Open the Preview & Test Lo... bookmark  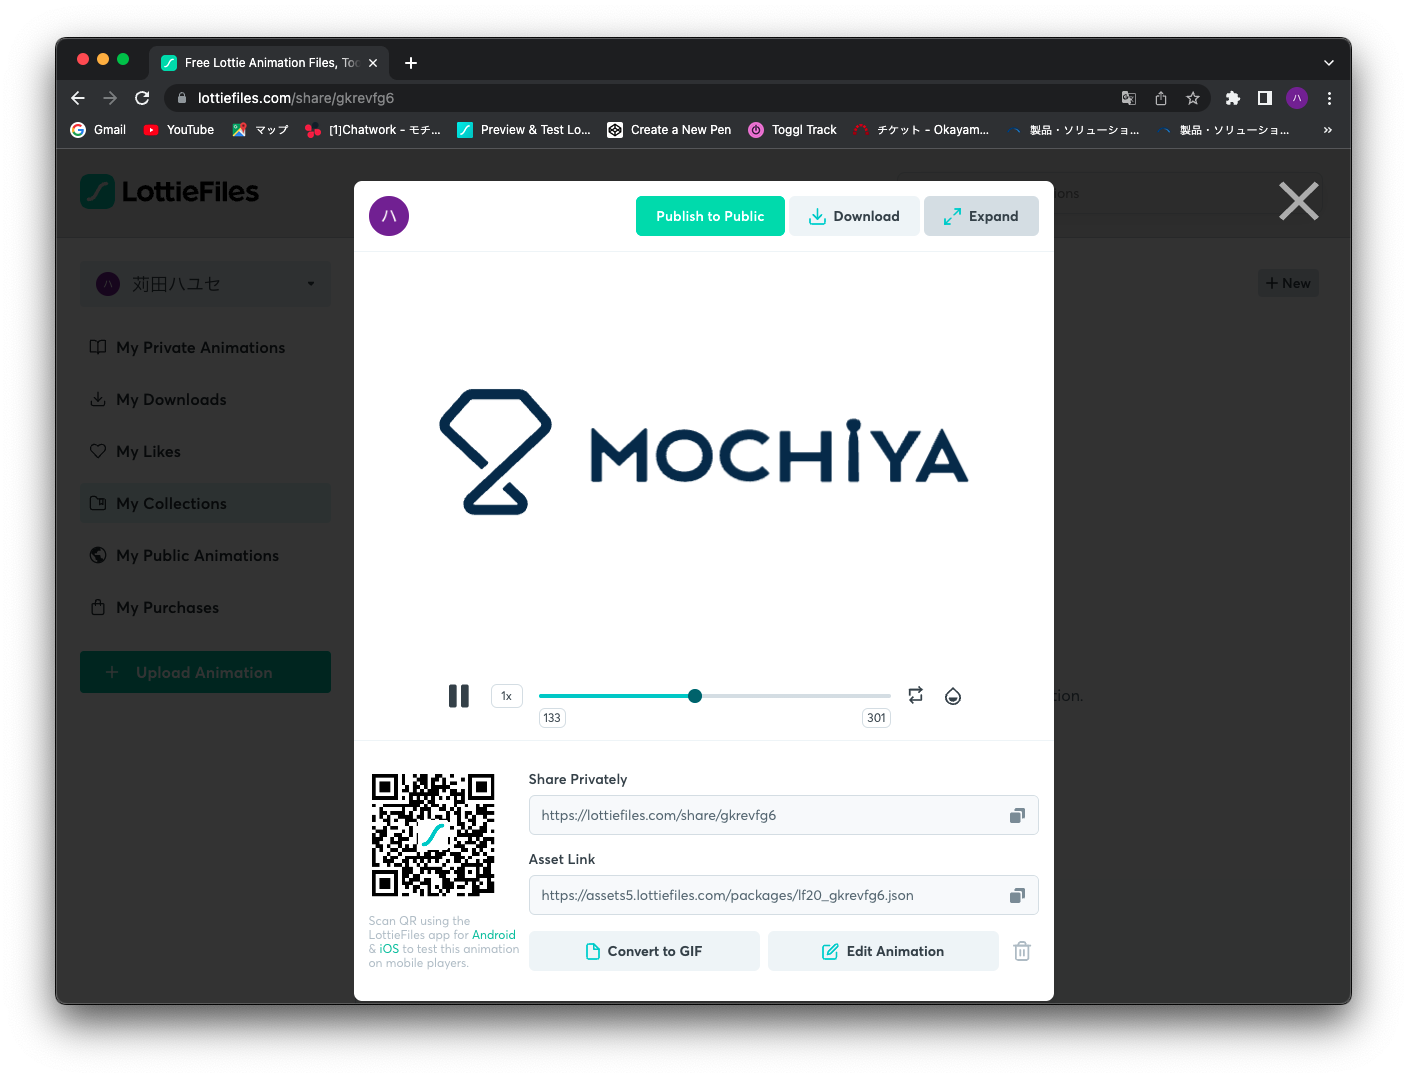point(524,130)
